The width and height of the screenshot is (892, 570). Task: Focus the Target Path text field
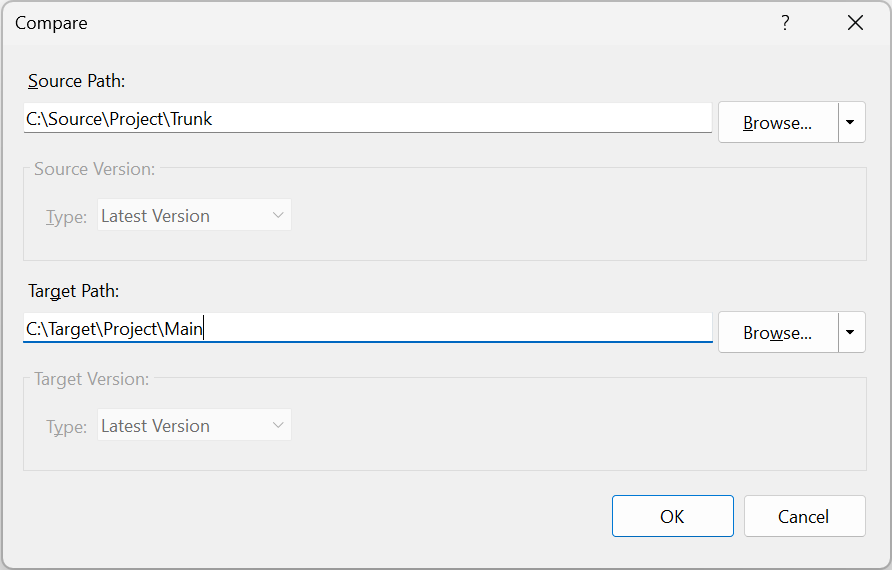pyautogui.click(x=367, y=328)
